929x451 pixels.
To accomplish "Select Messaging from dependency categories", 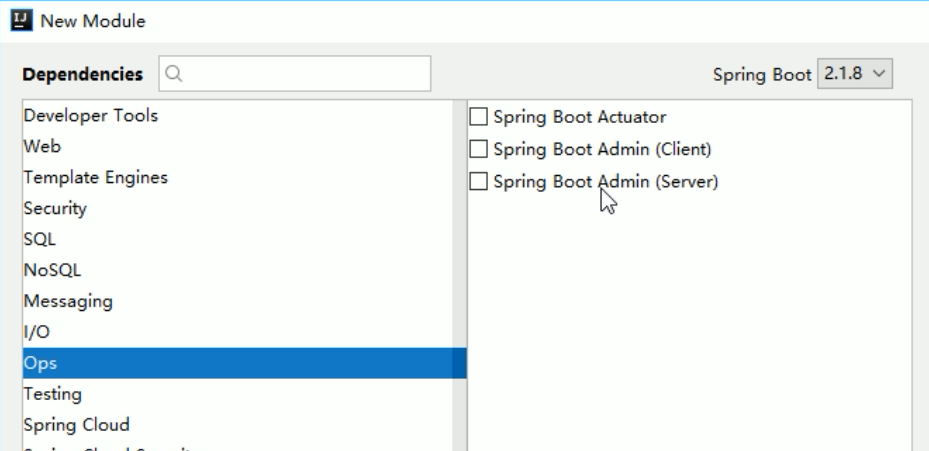I will pos(68,301).
